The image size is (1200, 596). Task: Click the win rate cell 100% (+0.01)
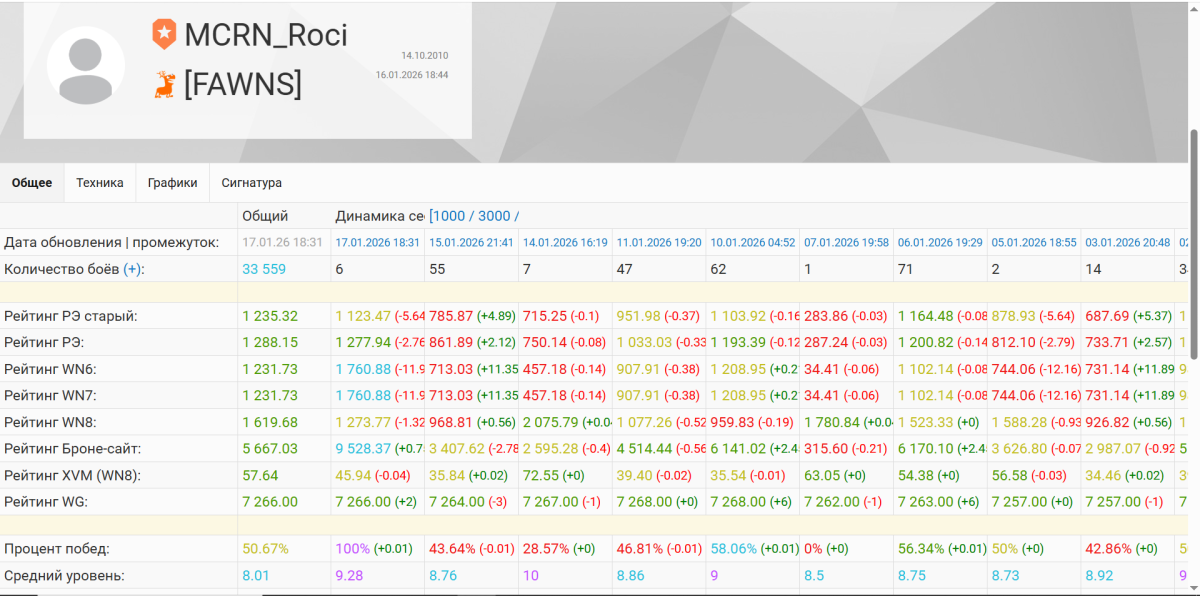pos(375,549)
